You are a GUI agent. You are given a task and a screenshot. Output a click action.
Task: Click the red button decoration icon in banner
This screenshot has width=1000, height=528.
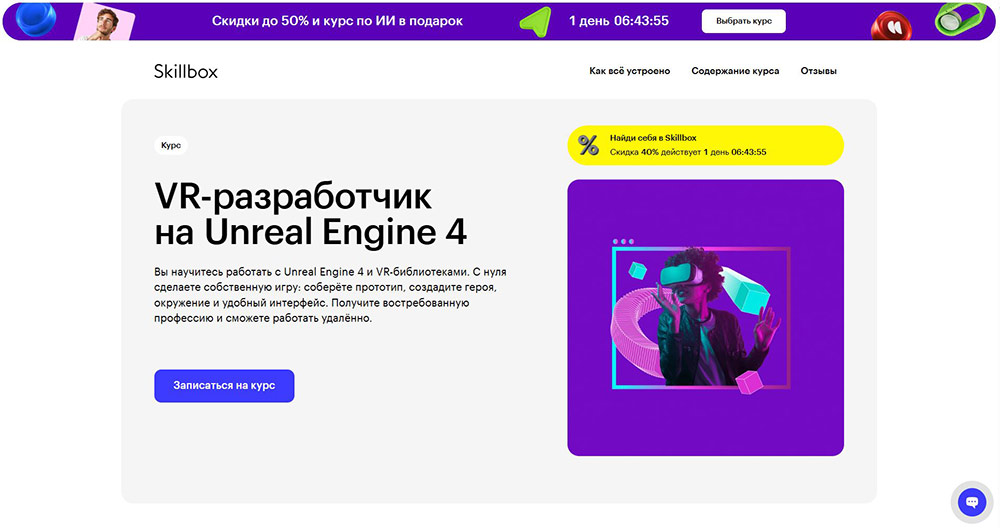click(891, 27)
